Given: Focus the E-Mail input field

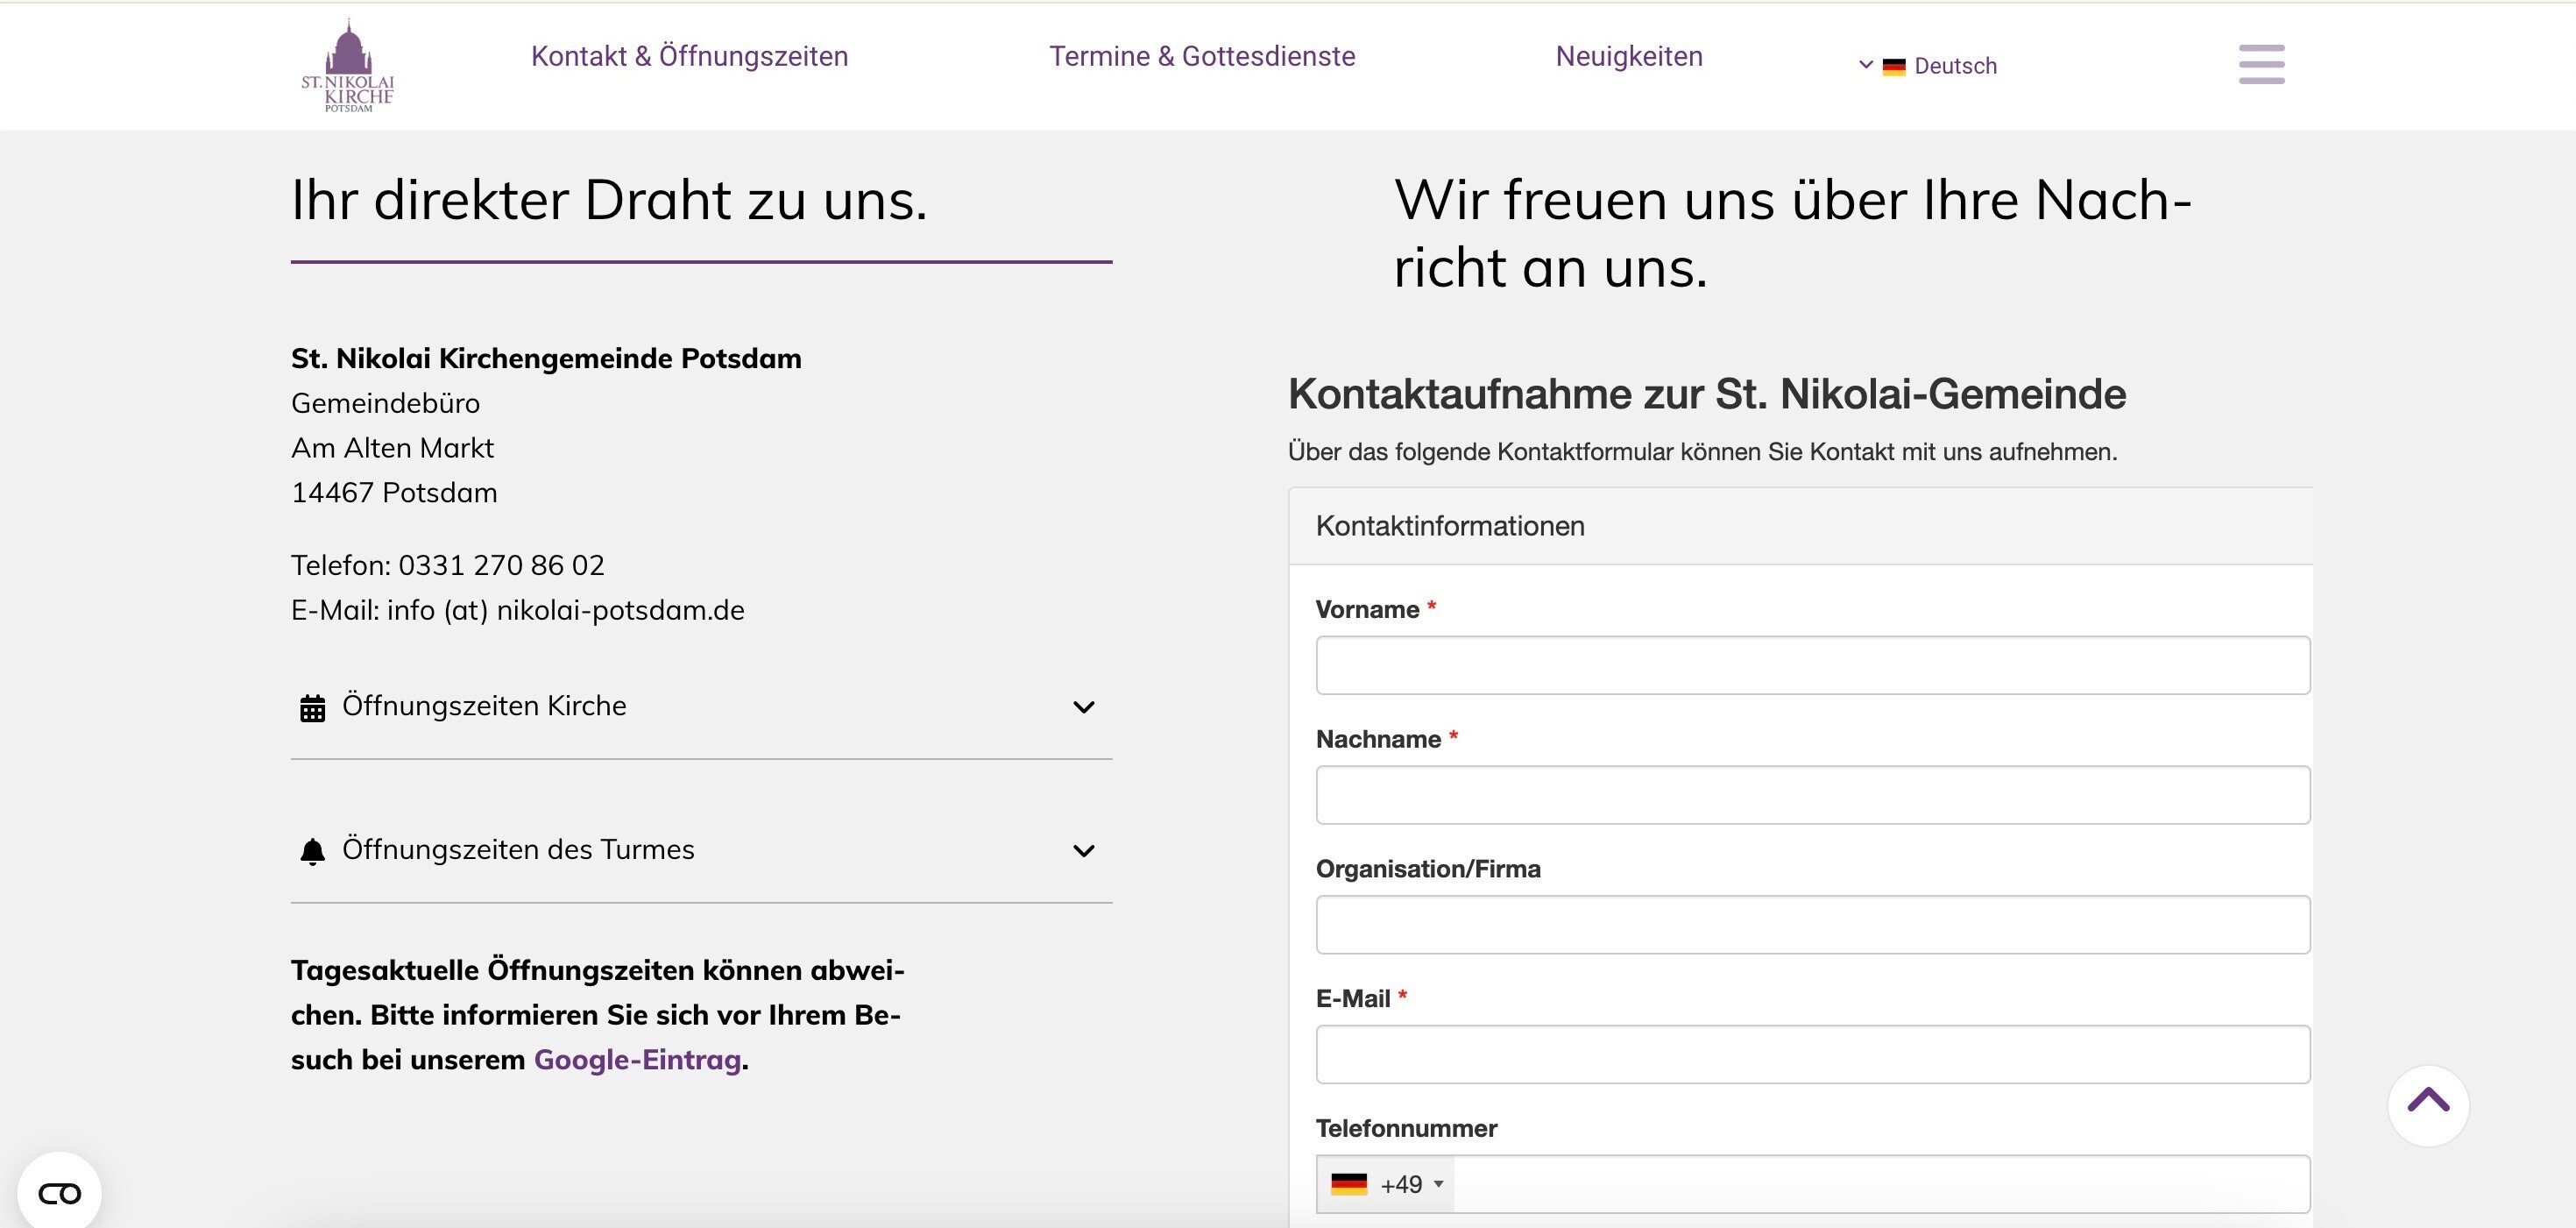Looking at the screenshot, I should (1812, 1054).
